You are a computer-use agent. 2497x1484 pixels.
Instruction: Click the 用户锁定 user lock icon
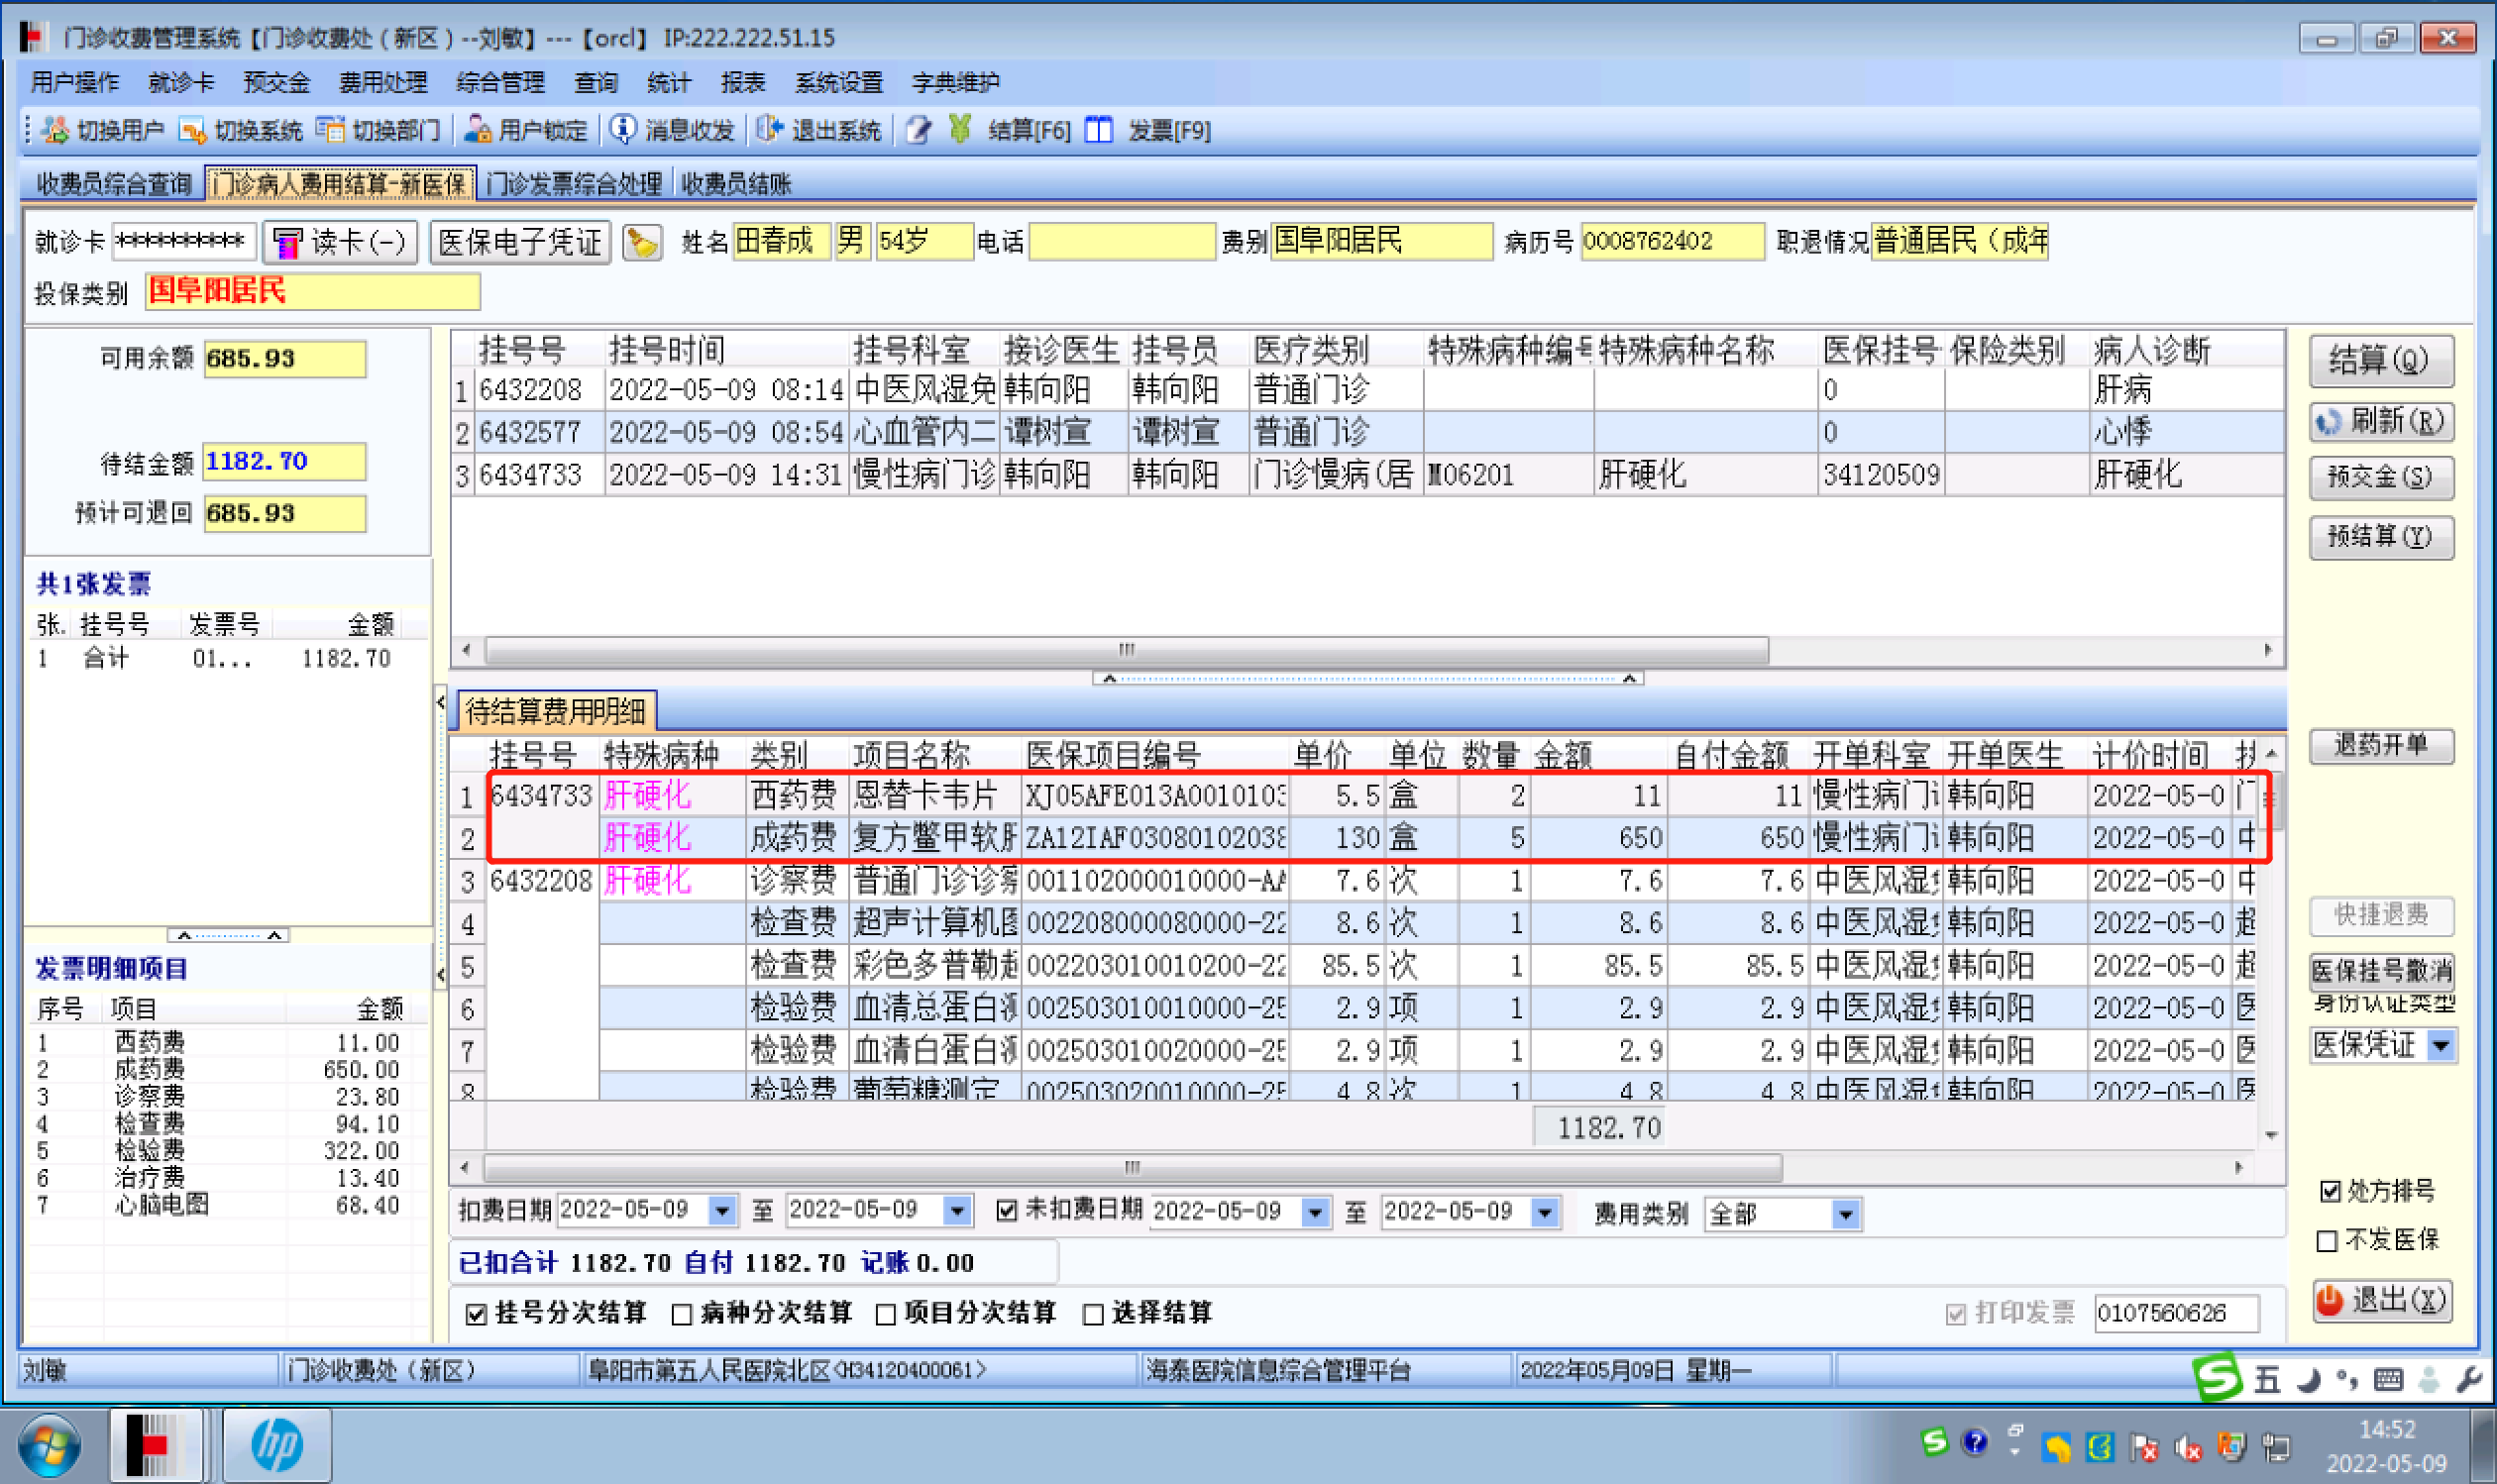tap(477, 130)
